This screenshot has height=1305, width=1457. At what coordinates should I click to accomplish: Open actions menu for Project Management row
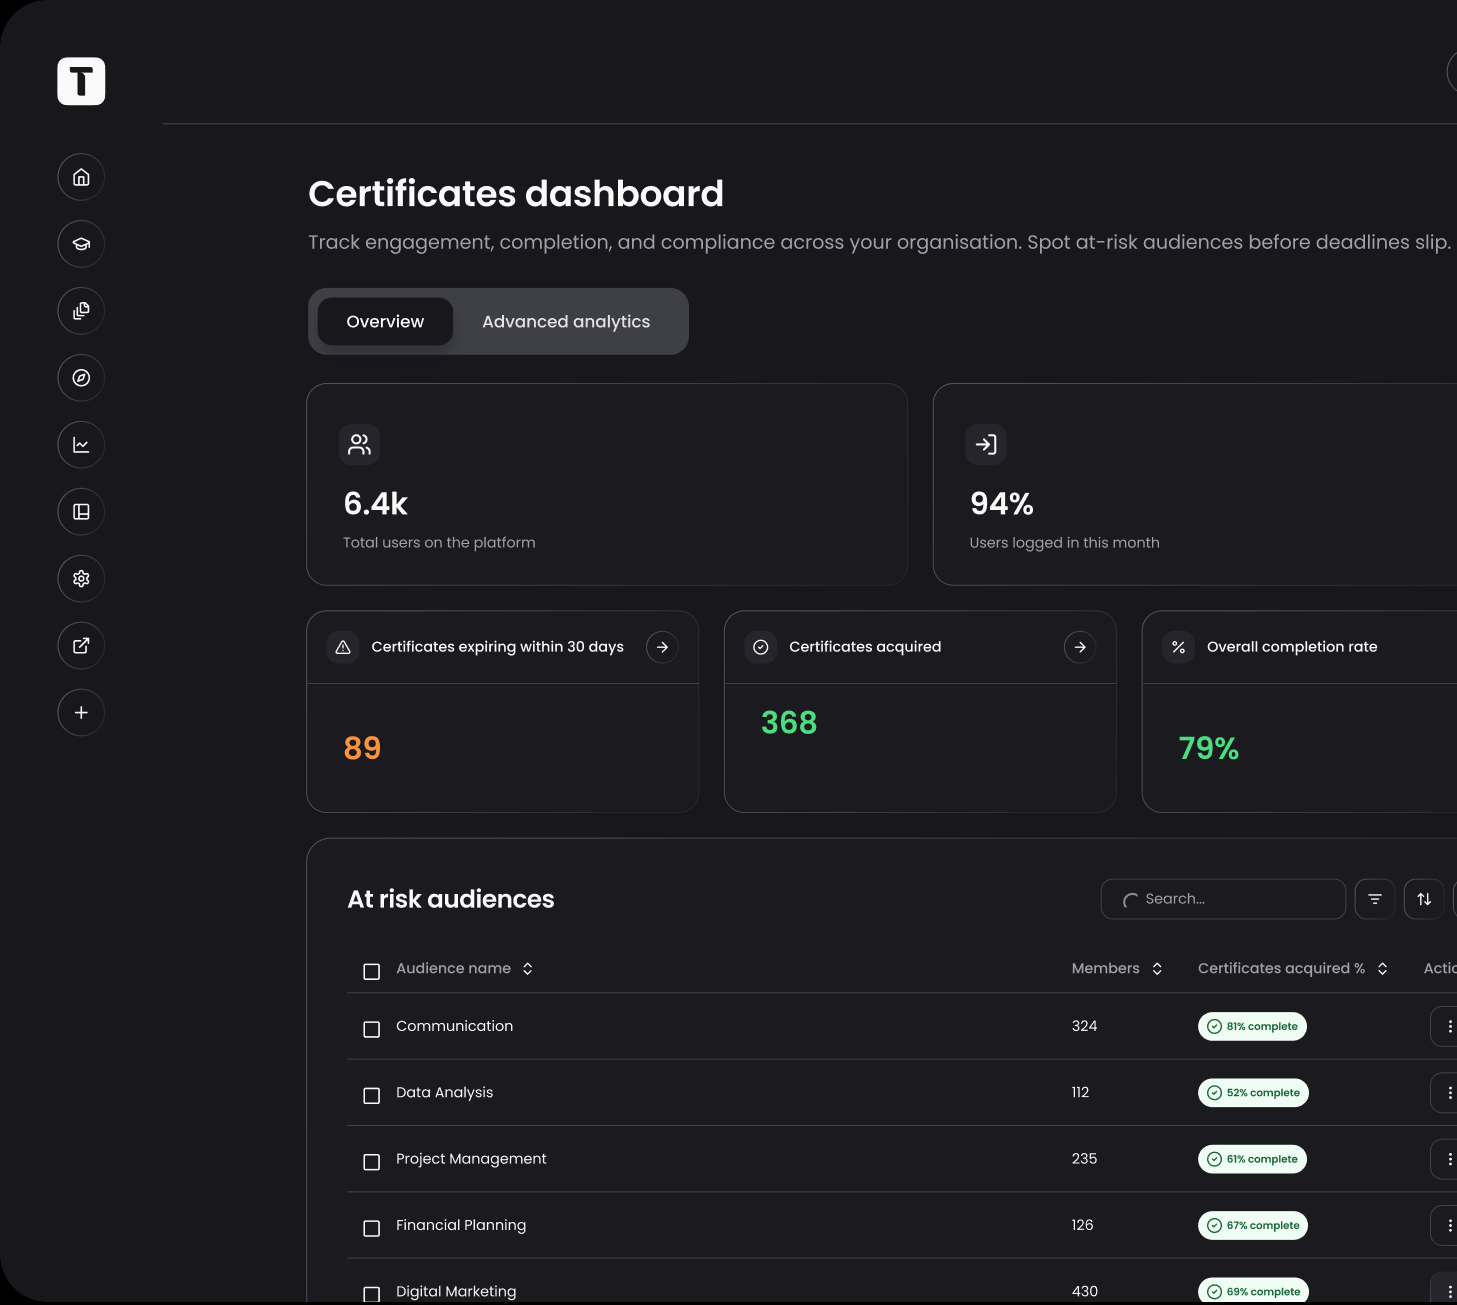1447,1159
